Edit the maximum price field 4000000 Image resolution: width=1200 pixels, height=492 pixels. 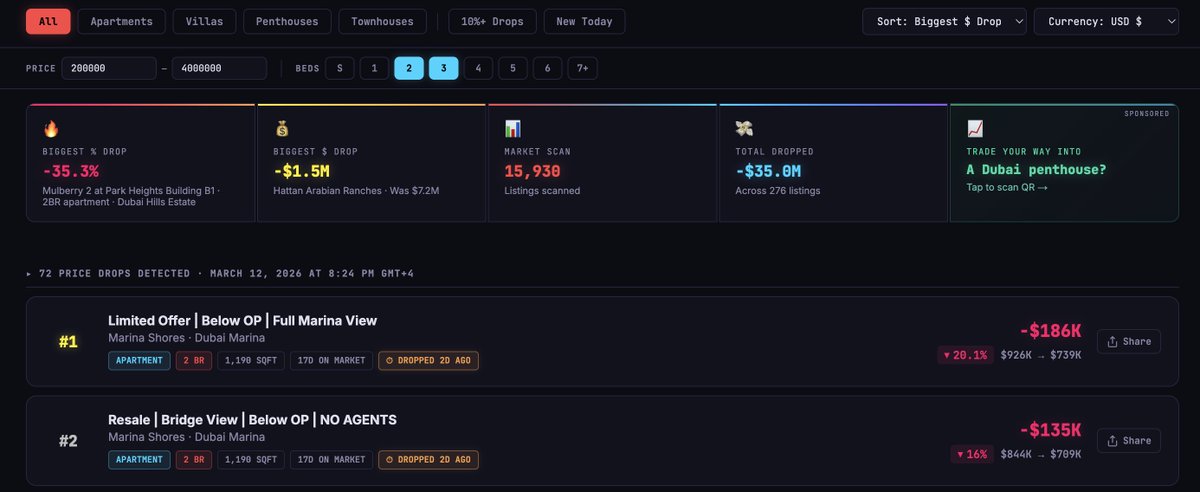219,68
